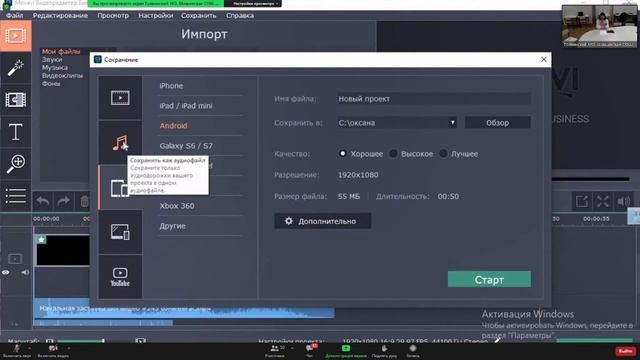640x360 pixels.
Task: Click the green Старт button
Action: (489, 279)
